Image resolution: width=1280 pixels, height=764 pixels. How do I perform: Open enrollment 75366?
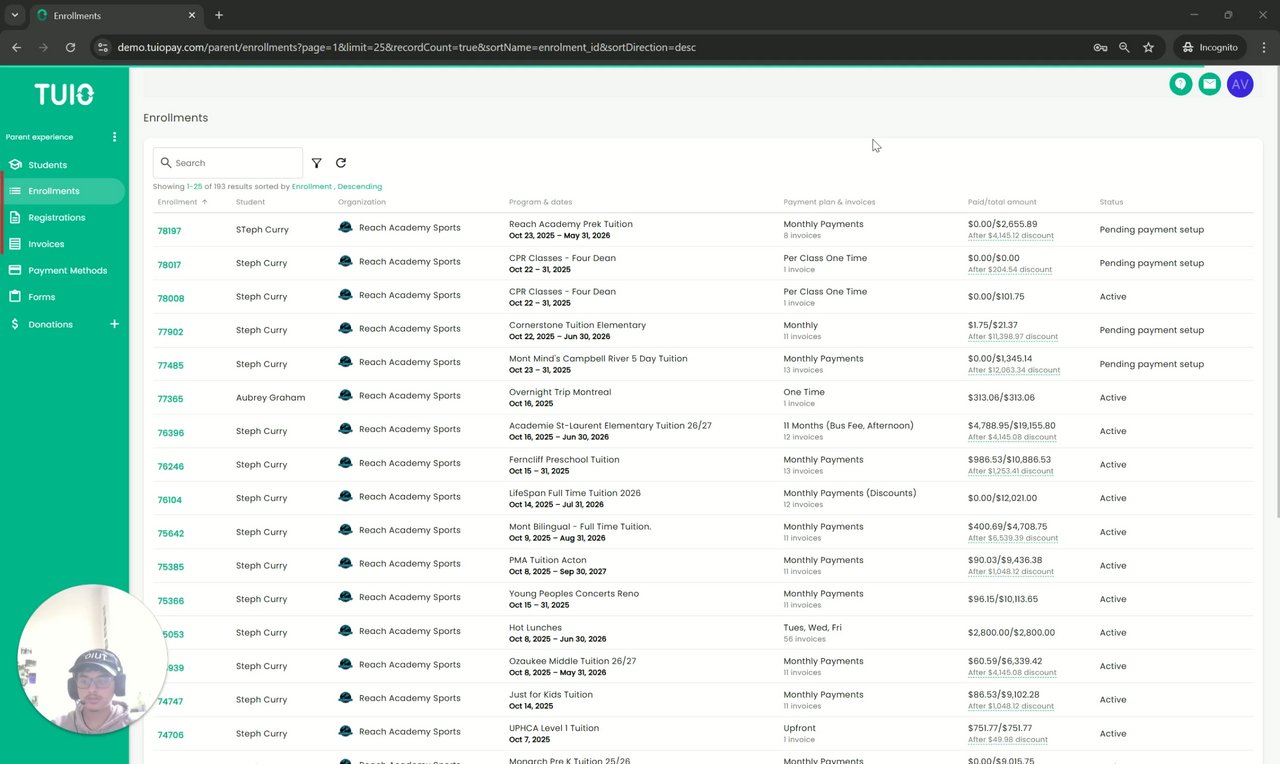pyautogui.click(x=170, y=601)
